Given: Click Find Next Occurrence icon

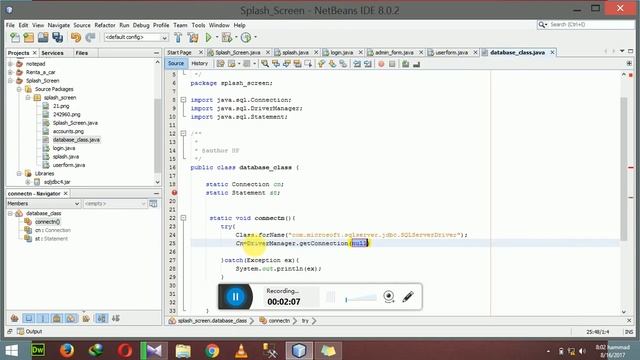Looking at the screenshot, I should pyautogui.click(x=287, y=64).
